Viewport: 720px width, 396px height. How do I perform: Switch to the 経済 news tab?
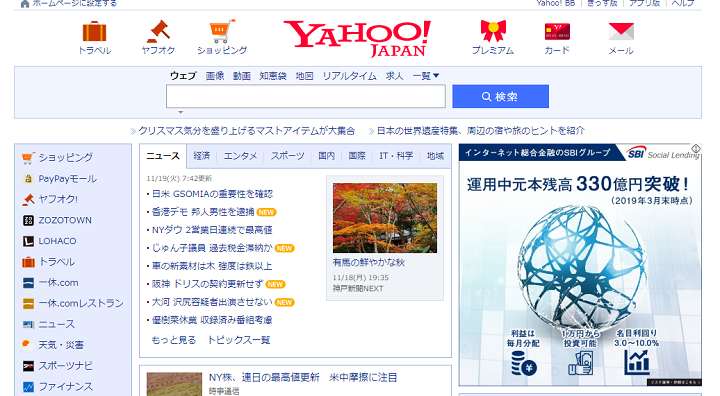202,156
